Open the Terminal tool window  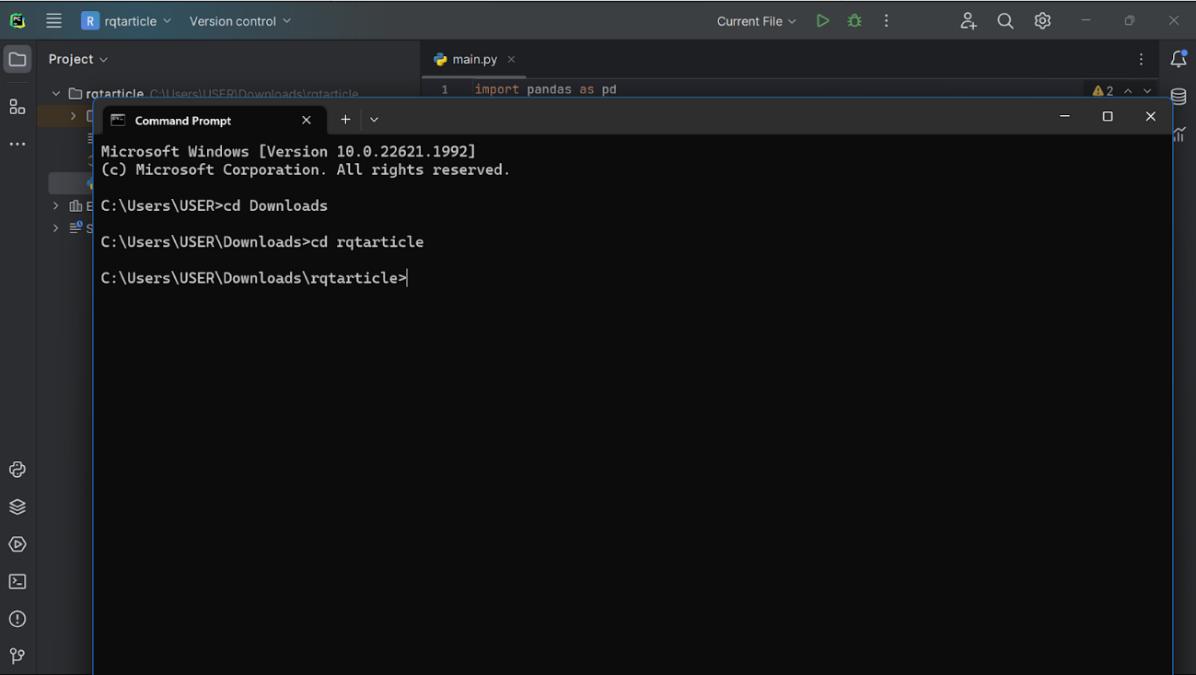[17, 582]
